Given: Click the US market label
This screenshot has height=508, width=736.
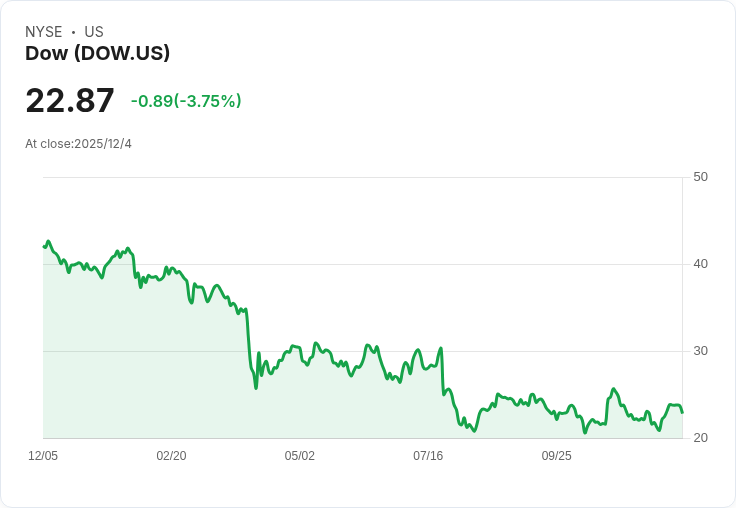Looking at the screenshot, I should pos(94,32).
